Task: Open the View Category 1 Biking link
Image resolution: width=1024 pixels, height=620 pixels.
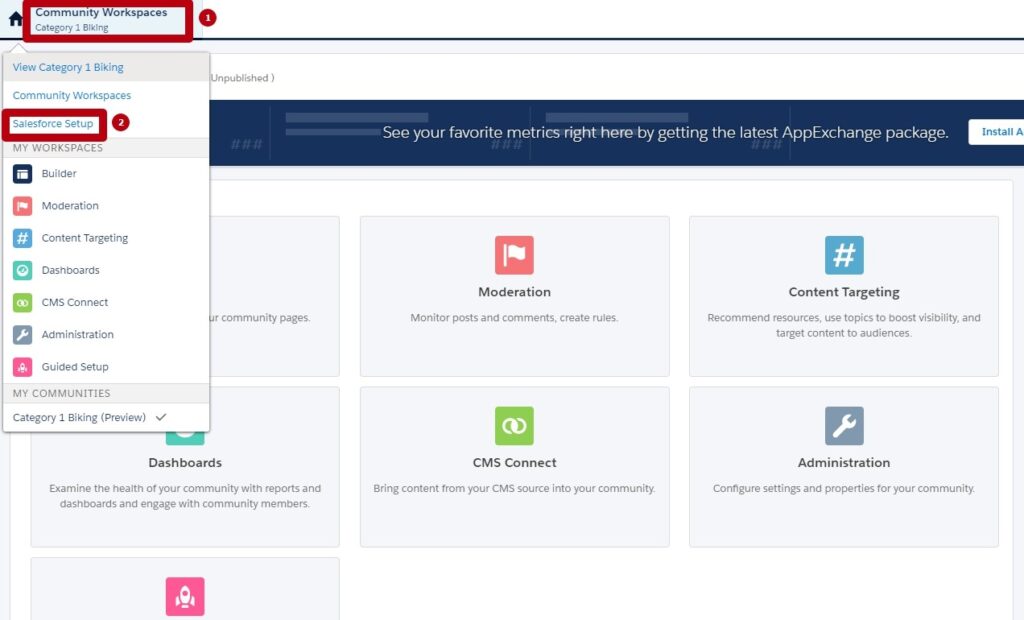Action: tap(68, 67)
